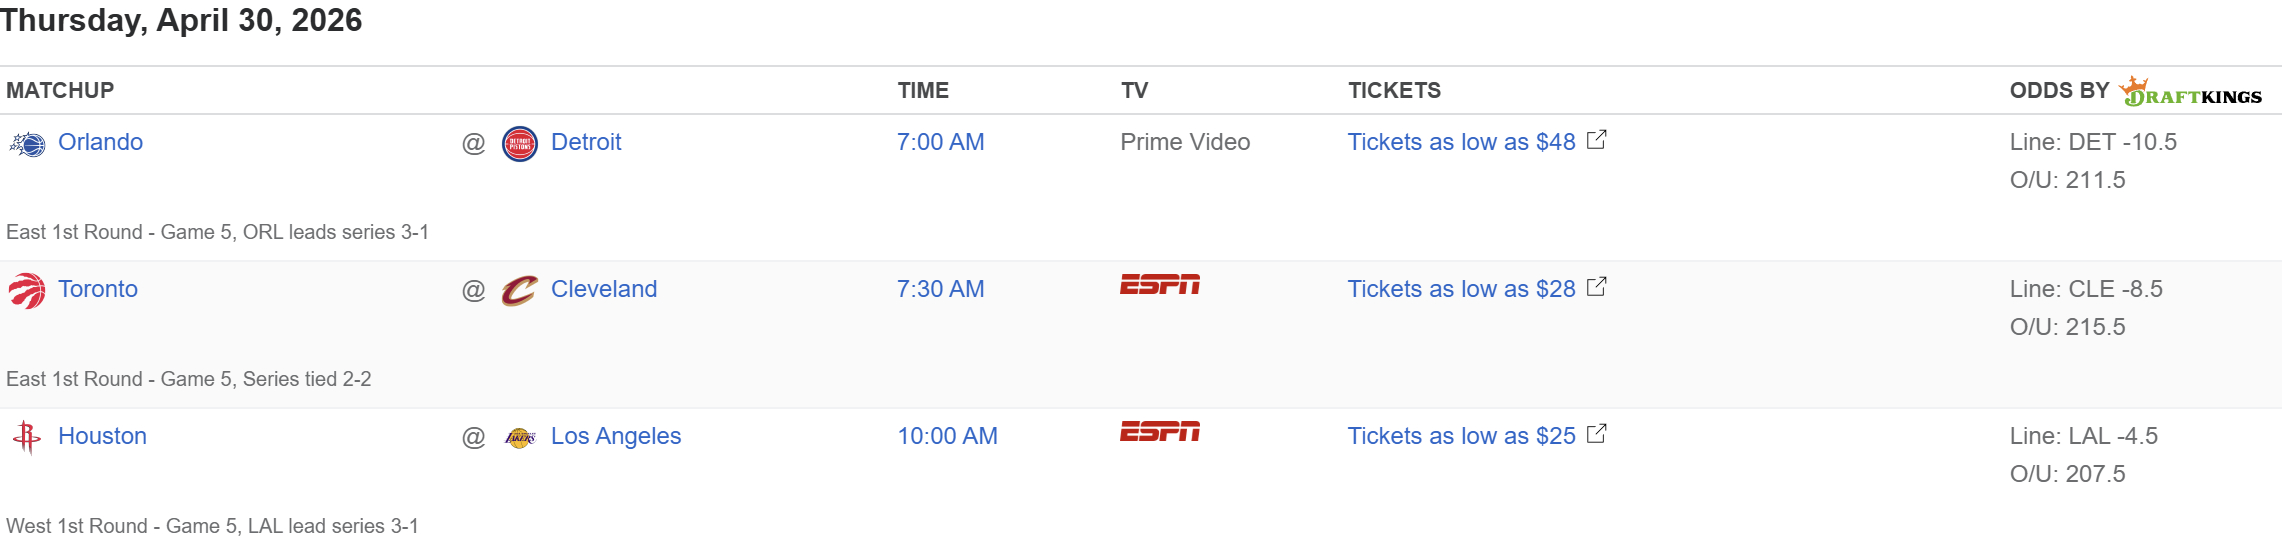Click the Toronto Raptors team logo
The width and height of the screenshot is (2282, 543).
(x=27, y=291)
